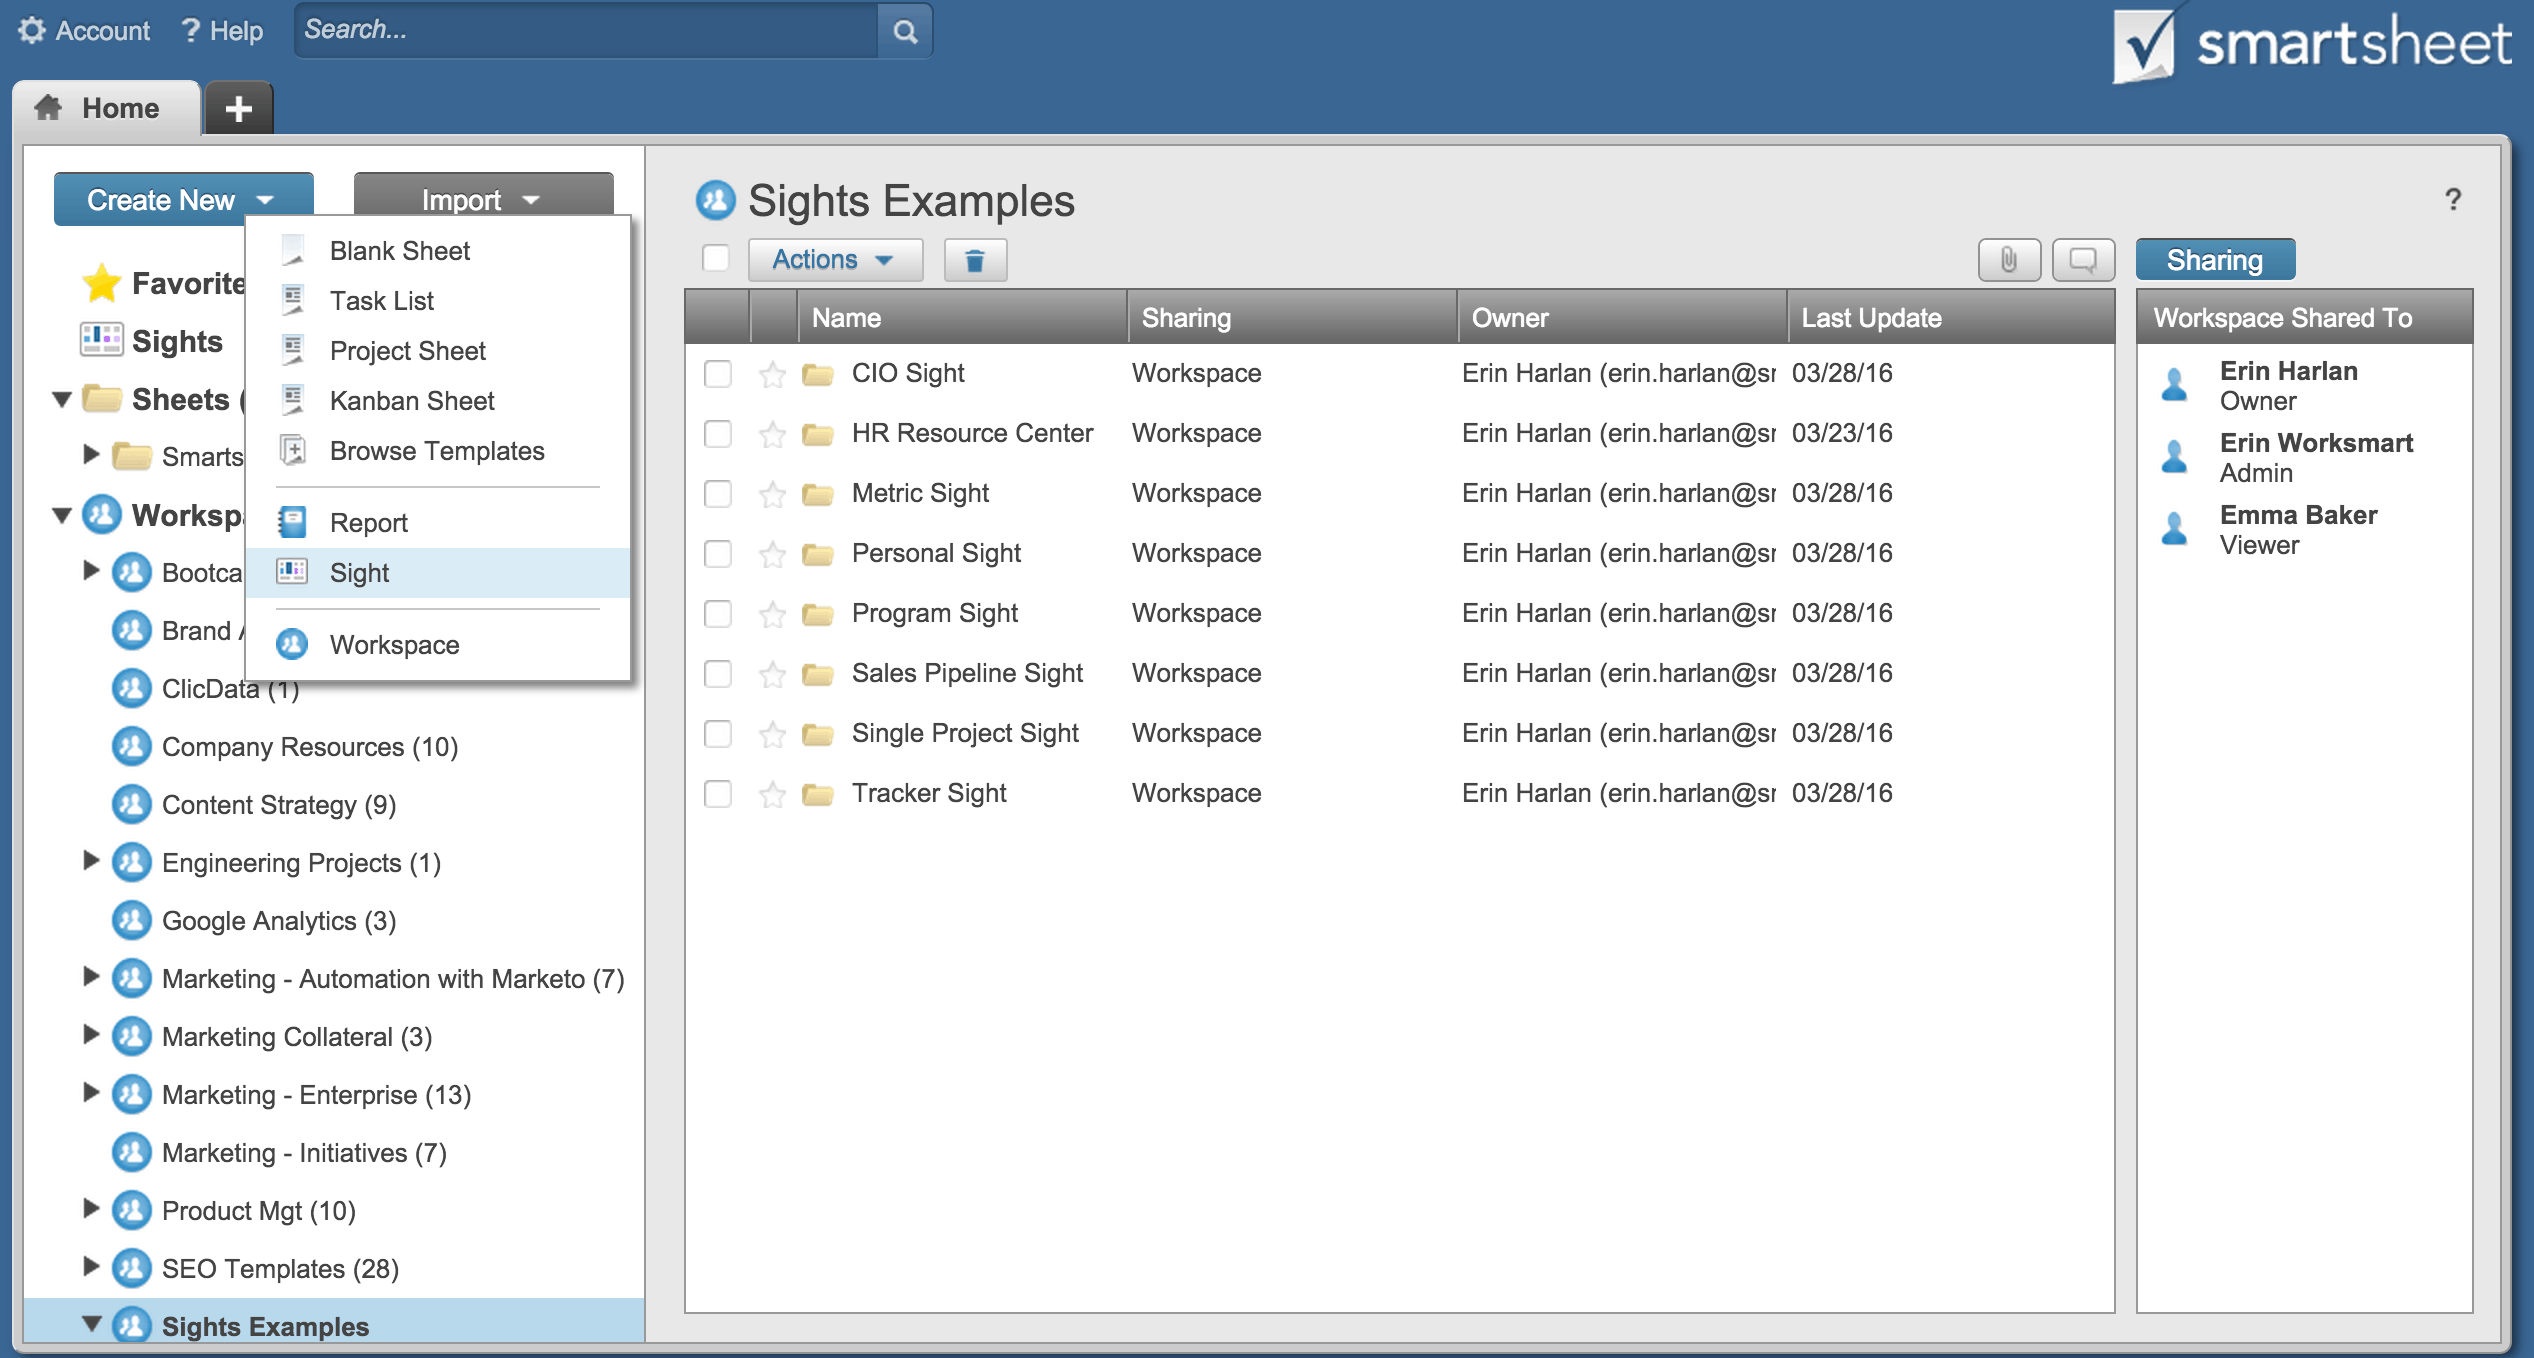Click the Name column header
Screen dimensions: 2534x1358
click(x=846, y=317)
